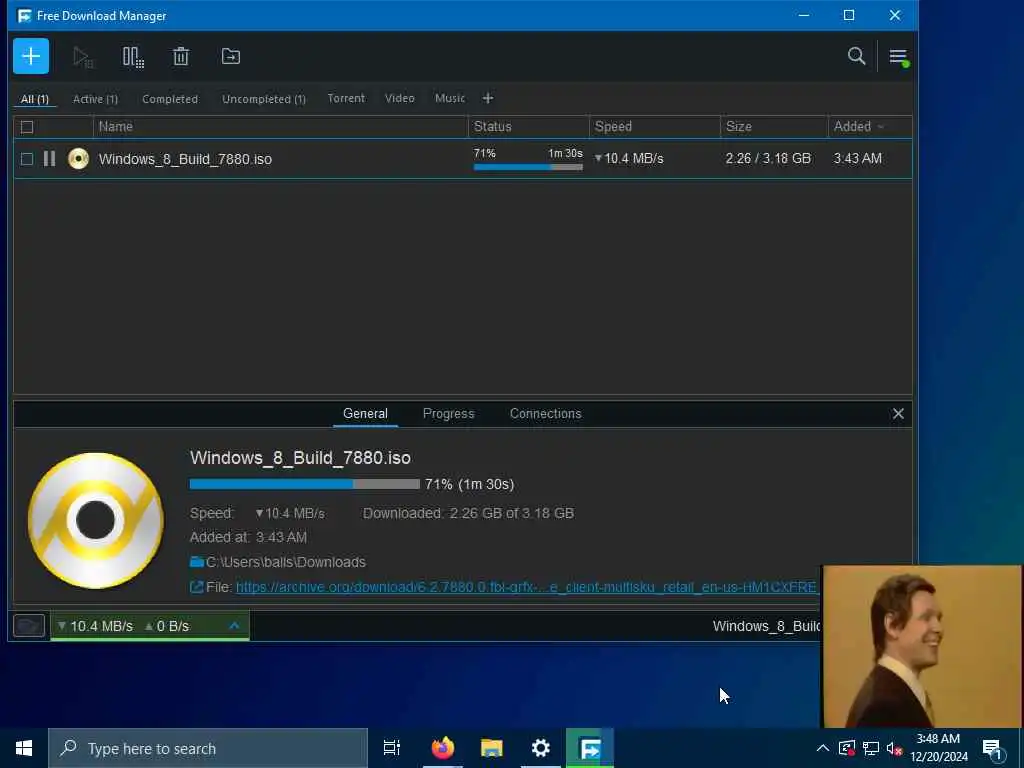
Task: Click the status bar upload speed 0 B/s
Action: (167, 626)
